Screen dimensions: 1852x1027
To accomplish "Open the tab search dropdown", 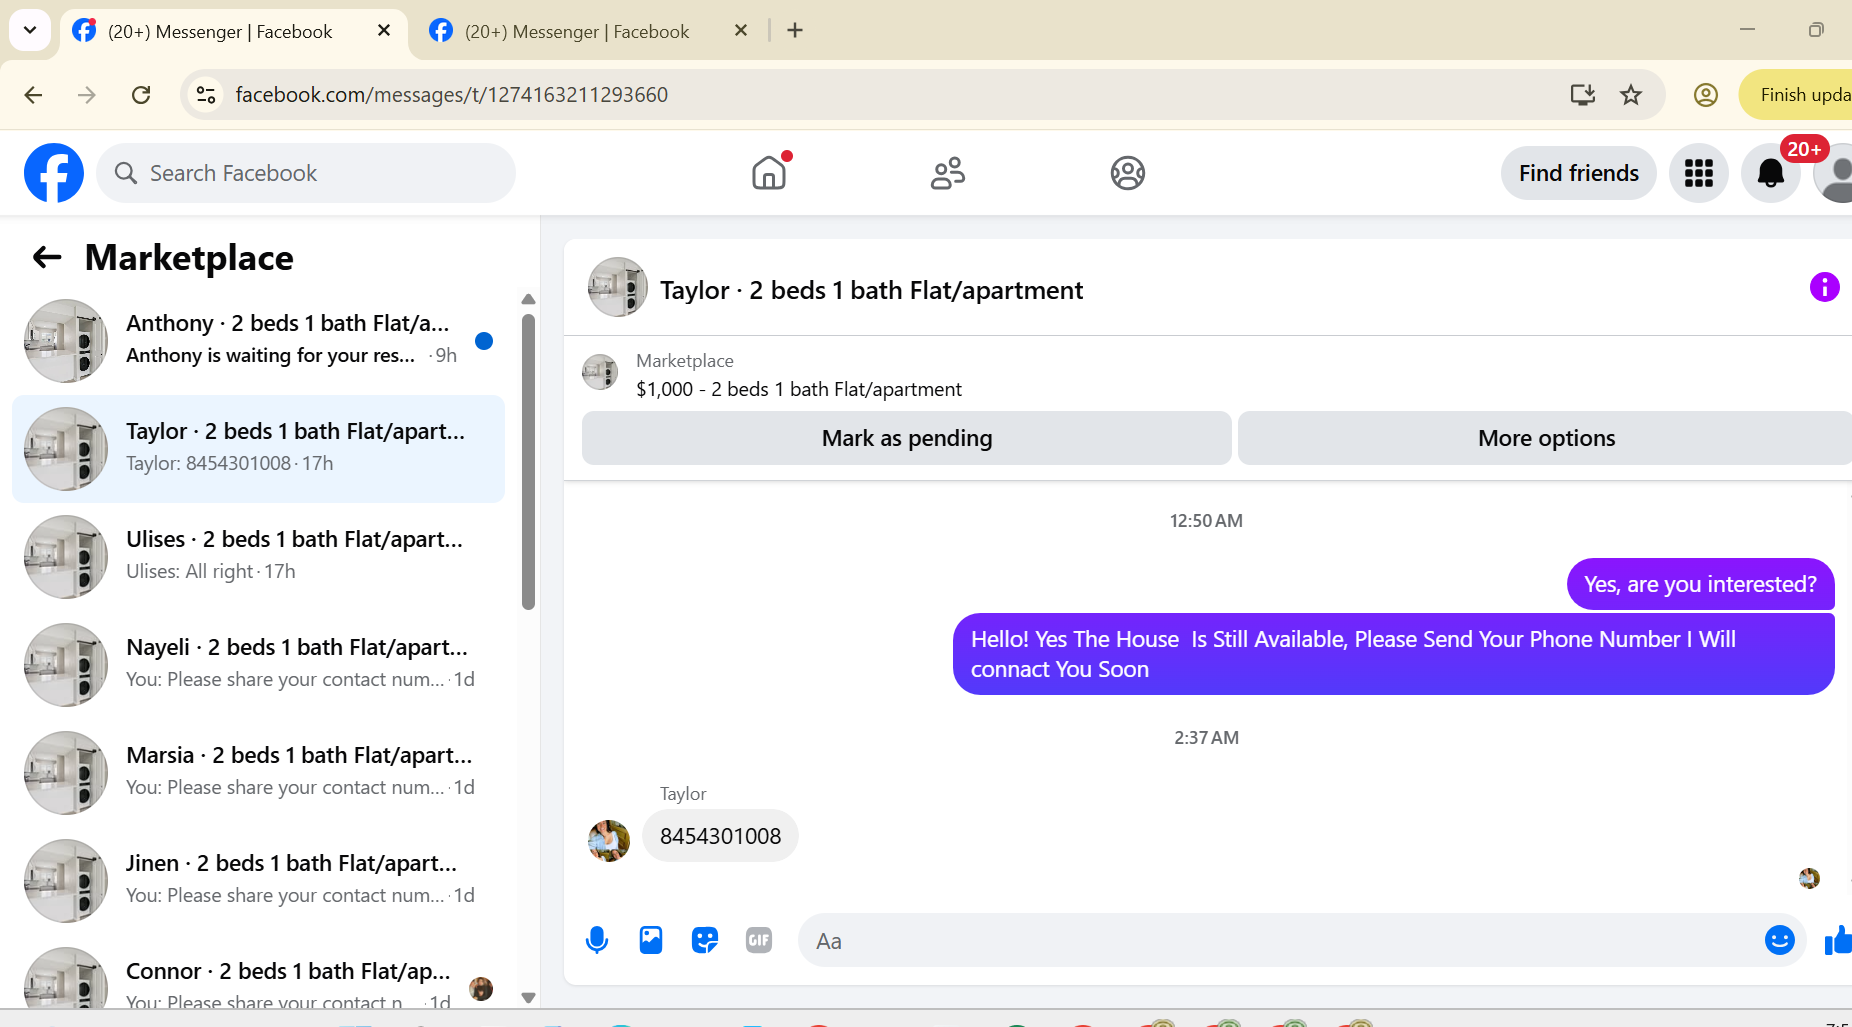I will click(30, 30).
